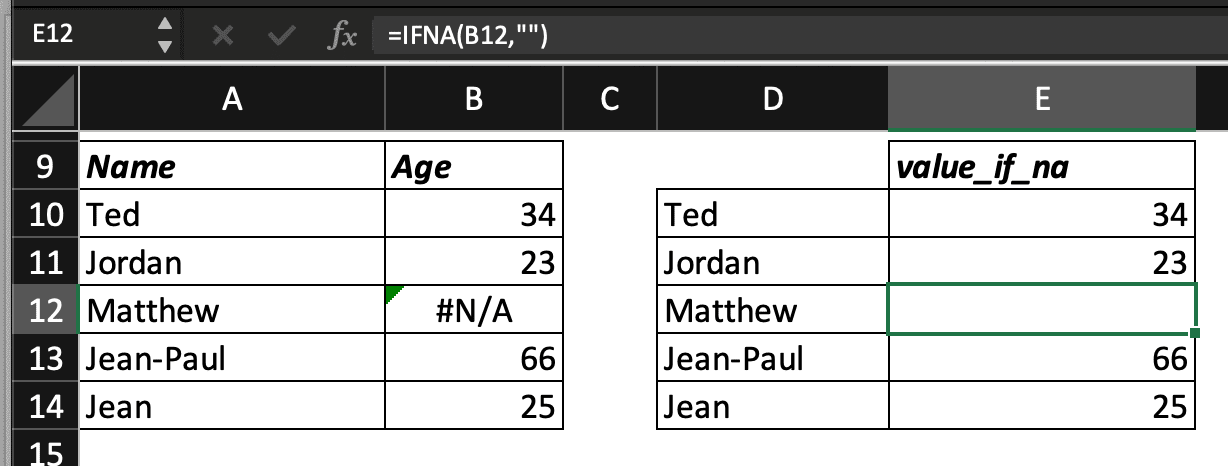Select the highlighted column E header
The image size is (1228, 466).
coord(1041,100)
